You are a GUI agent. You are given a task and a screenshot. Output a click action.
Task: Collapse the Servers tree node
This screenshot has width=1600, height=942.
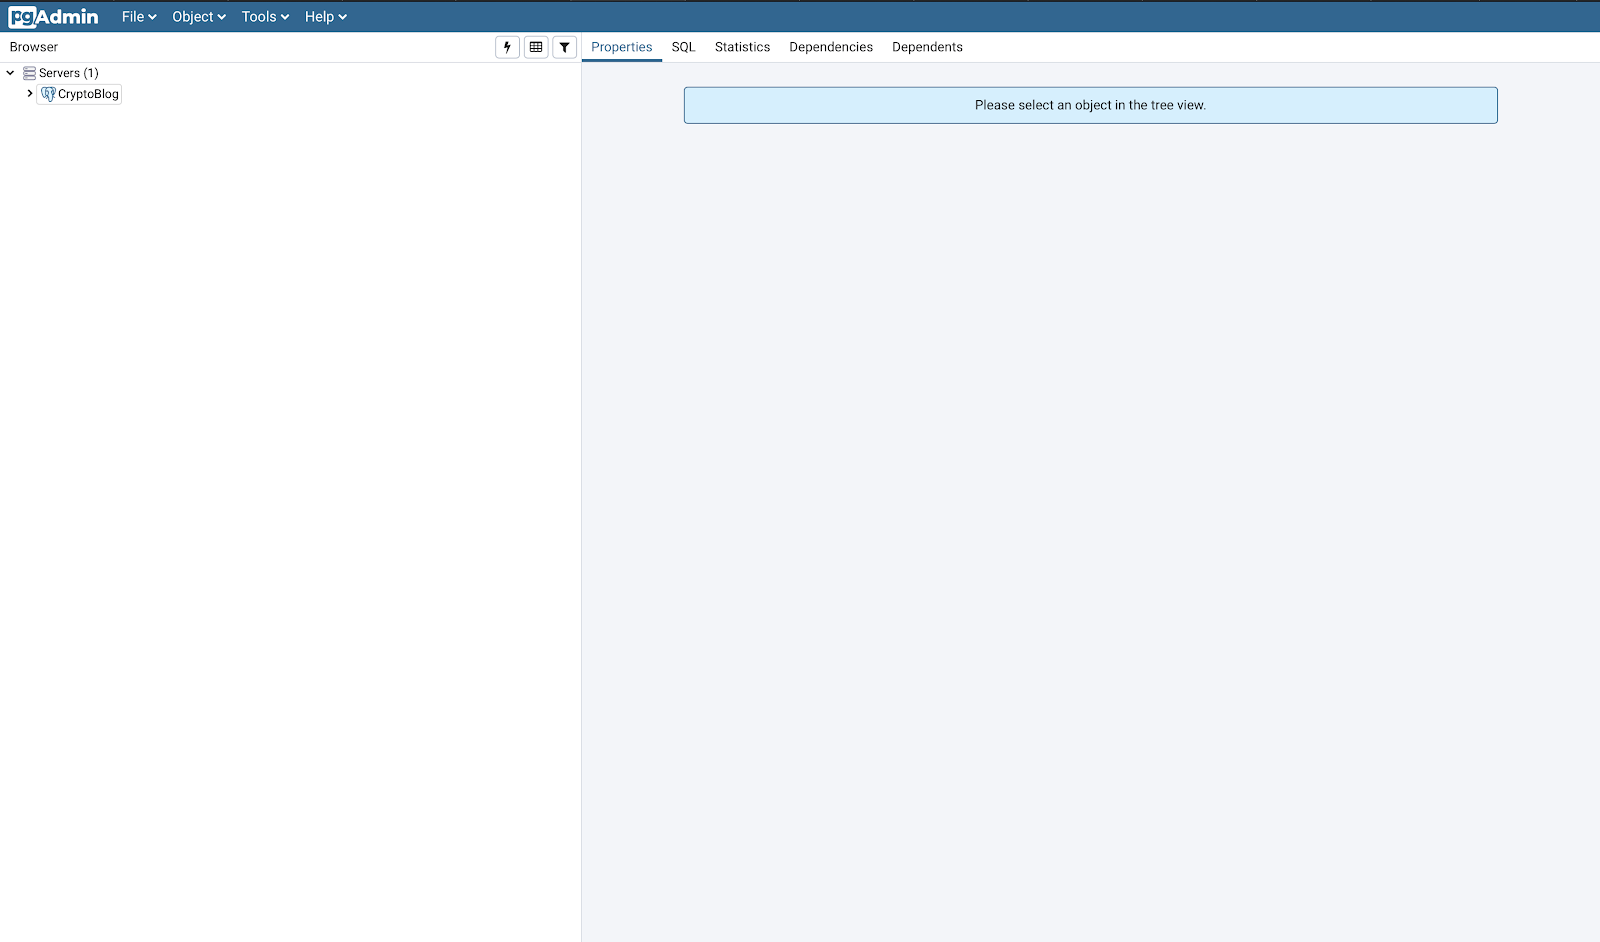coord(11,73)
